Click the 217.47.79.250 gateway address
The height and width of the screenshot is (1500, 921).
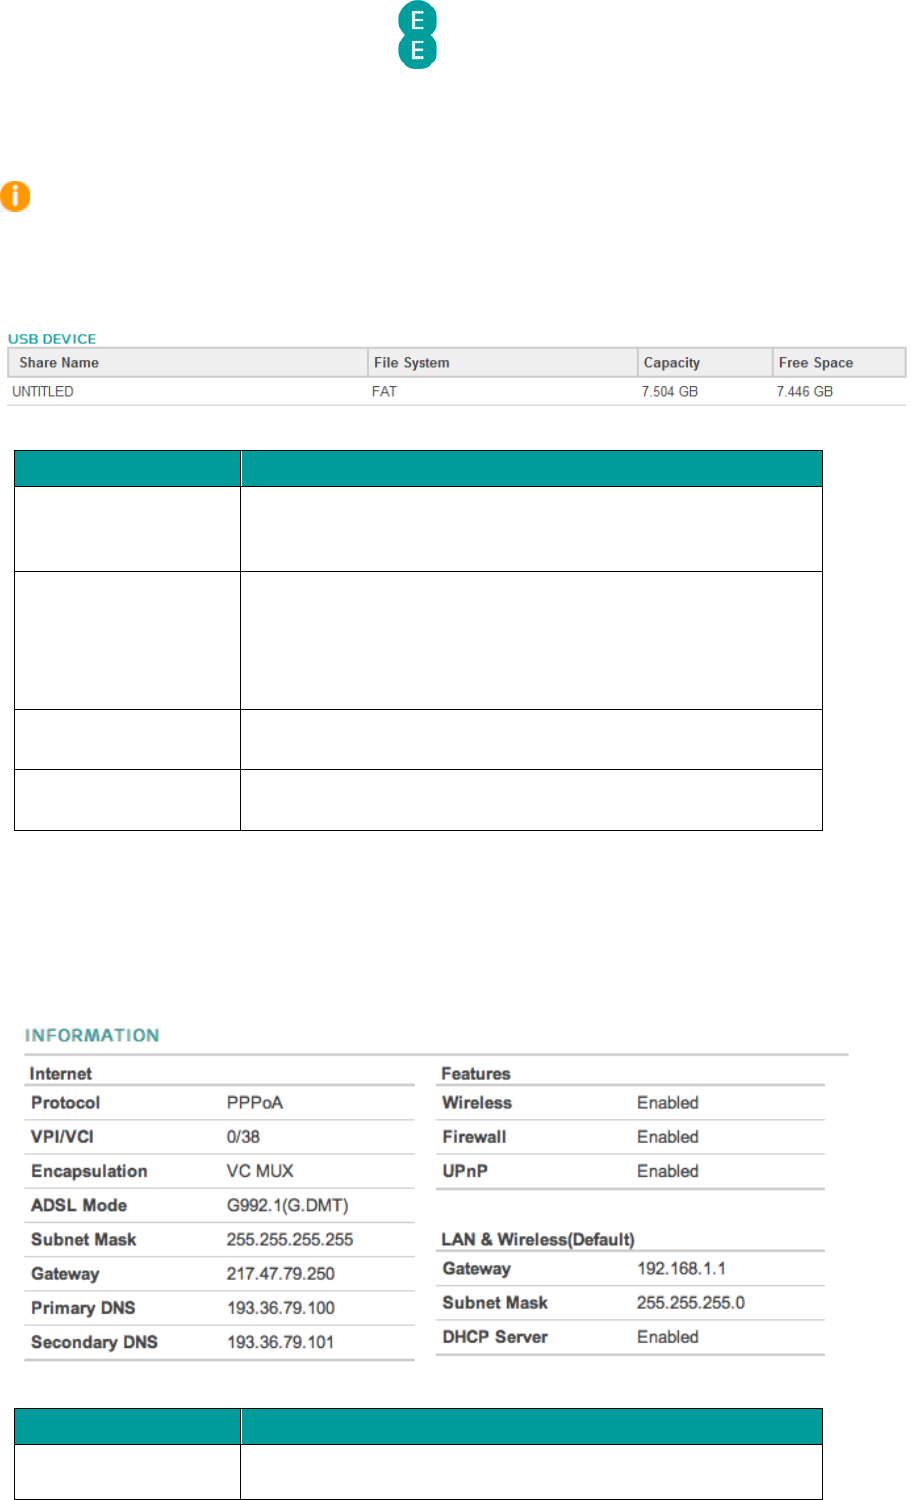coord(280,1274)
